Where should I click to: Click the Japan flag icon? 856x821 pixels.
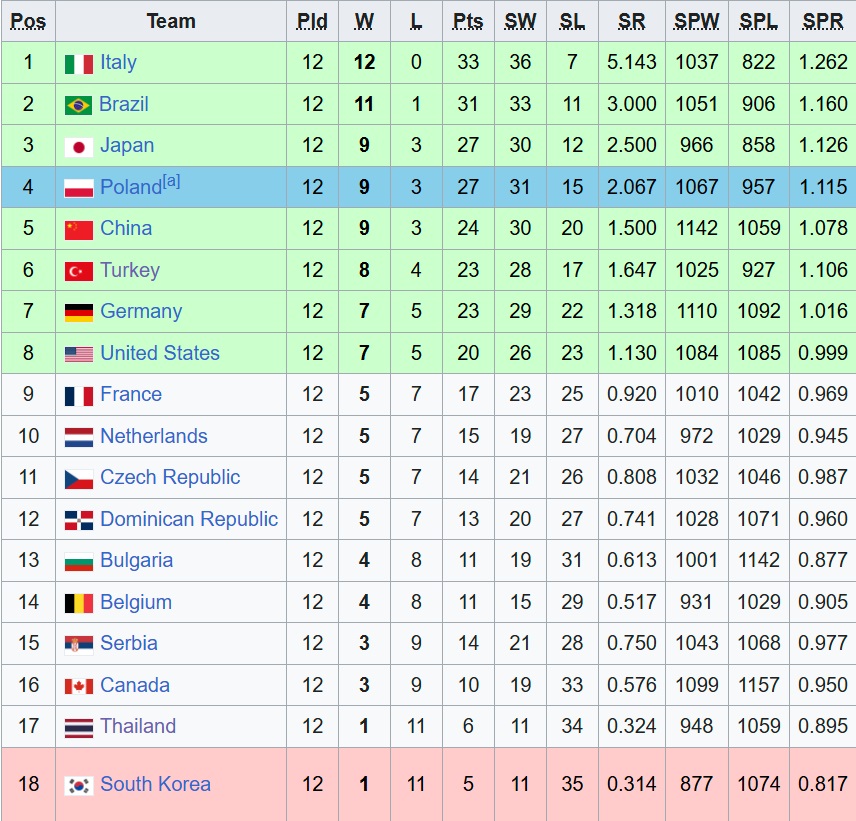pos(79,147)
